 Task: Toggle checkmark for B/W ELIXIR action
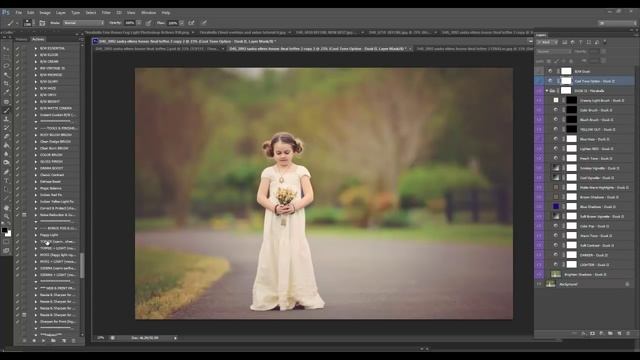18,55
